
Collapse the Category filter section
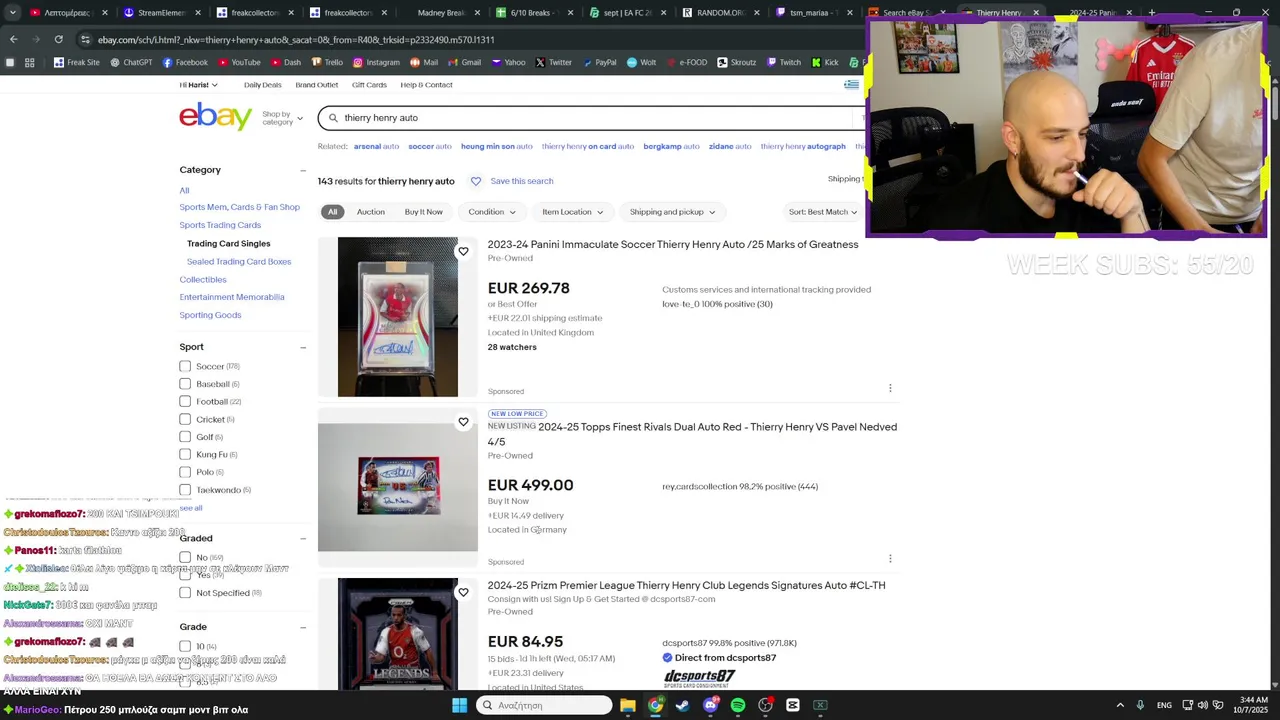(x=303, y=170)
